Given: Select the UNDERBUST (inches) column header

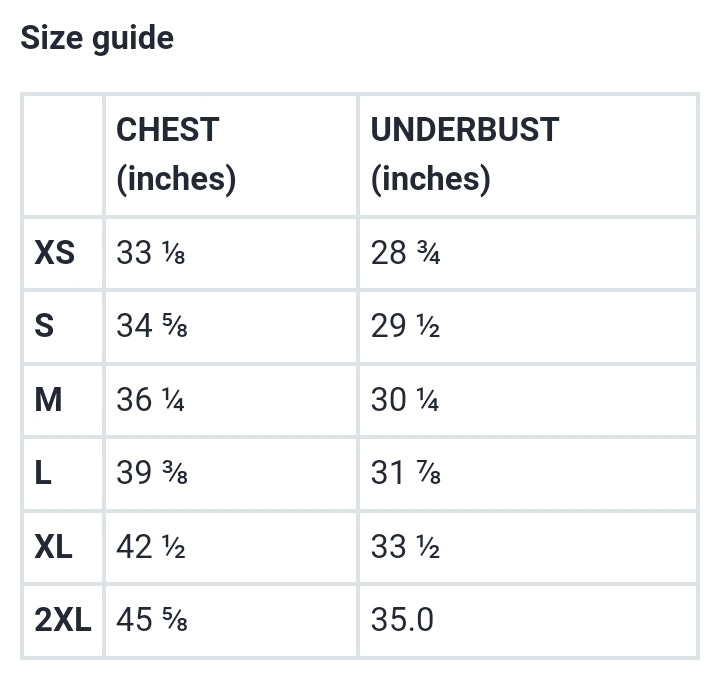Looking at the screenshot, I should pyautogui.click(x=465, y=155).
